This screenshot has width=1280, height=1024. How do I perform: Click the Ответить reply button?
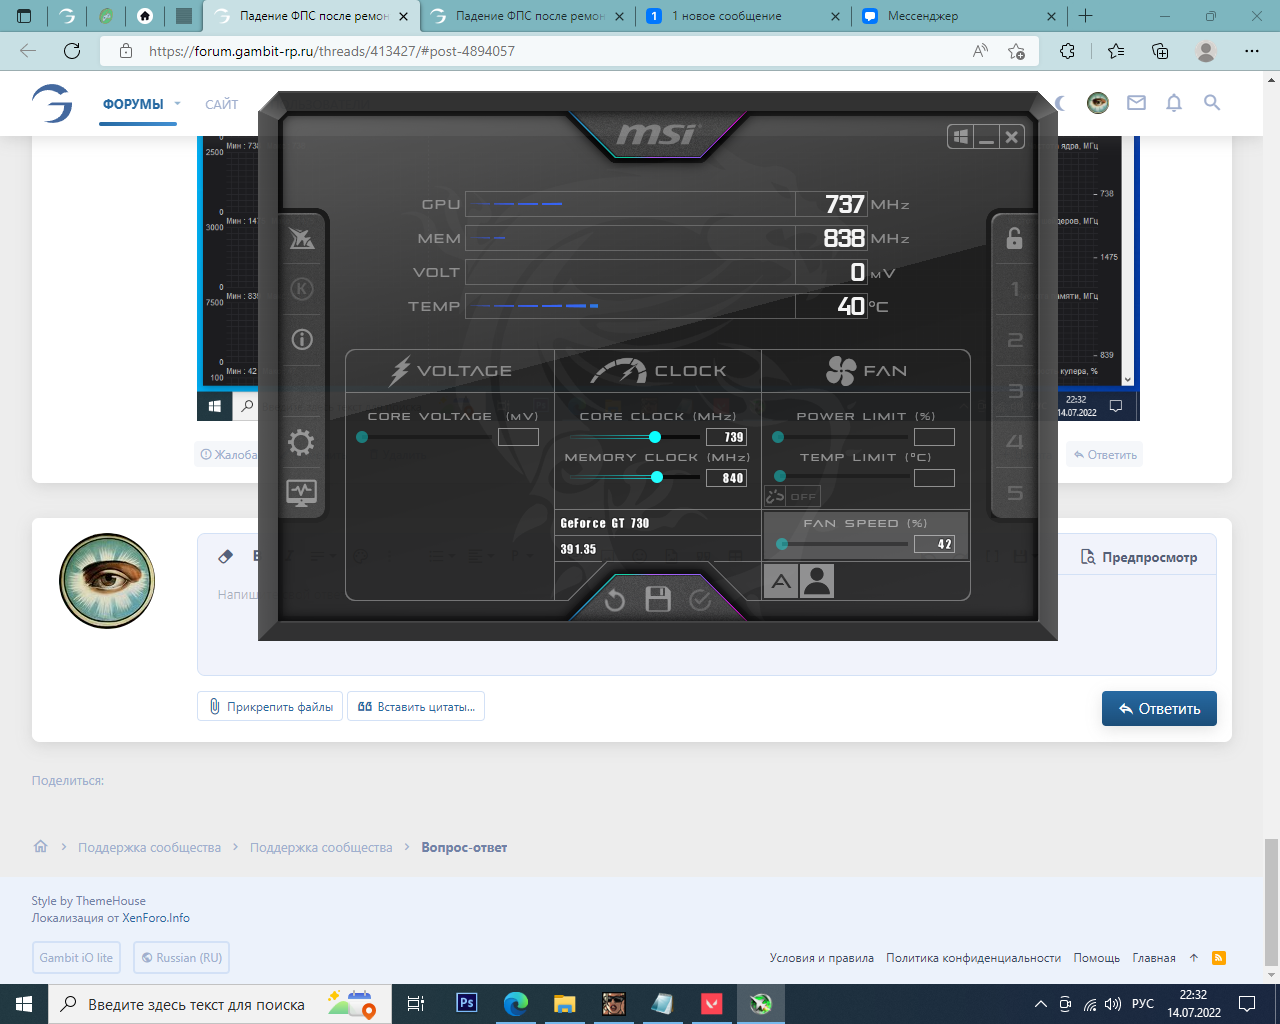1159,708
